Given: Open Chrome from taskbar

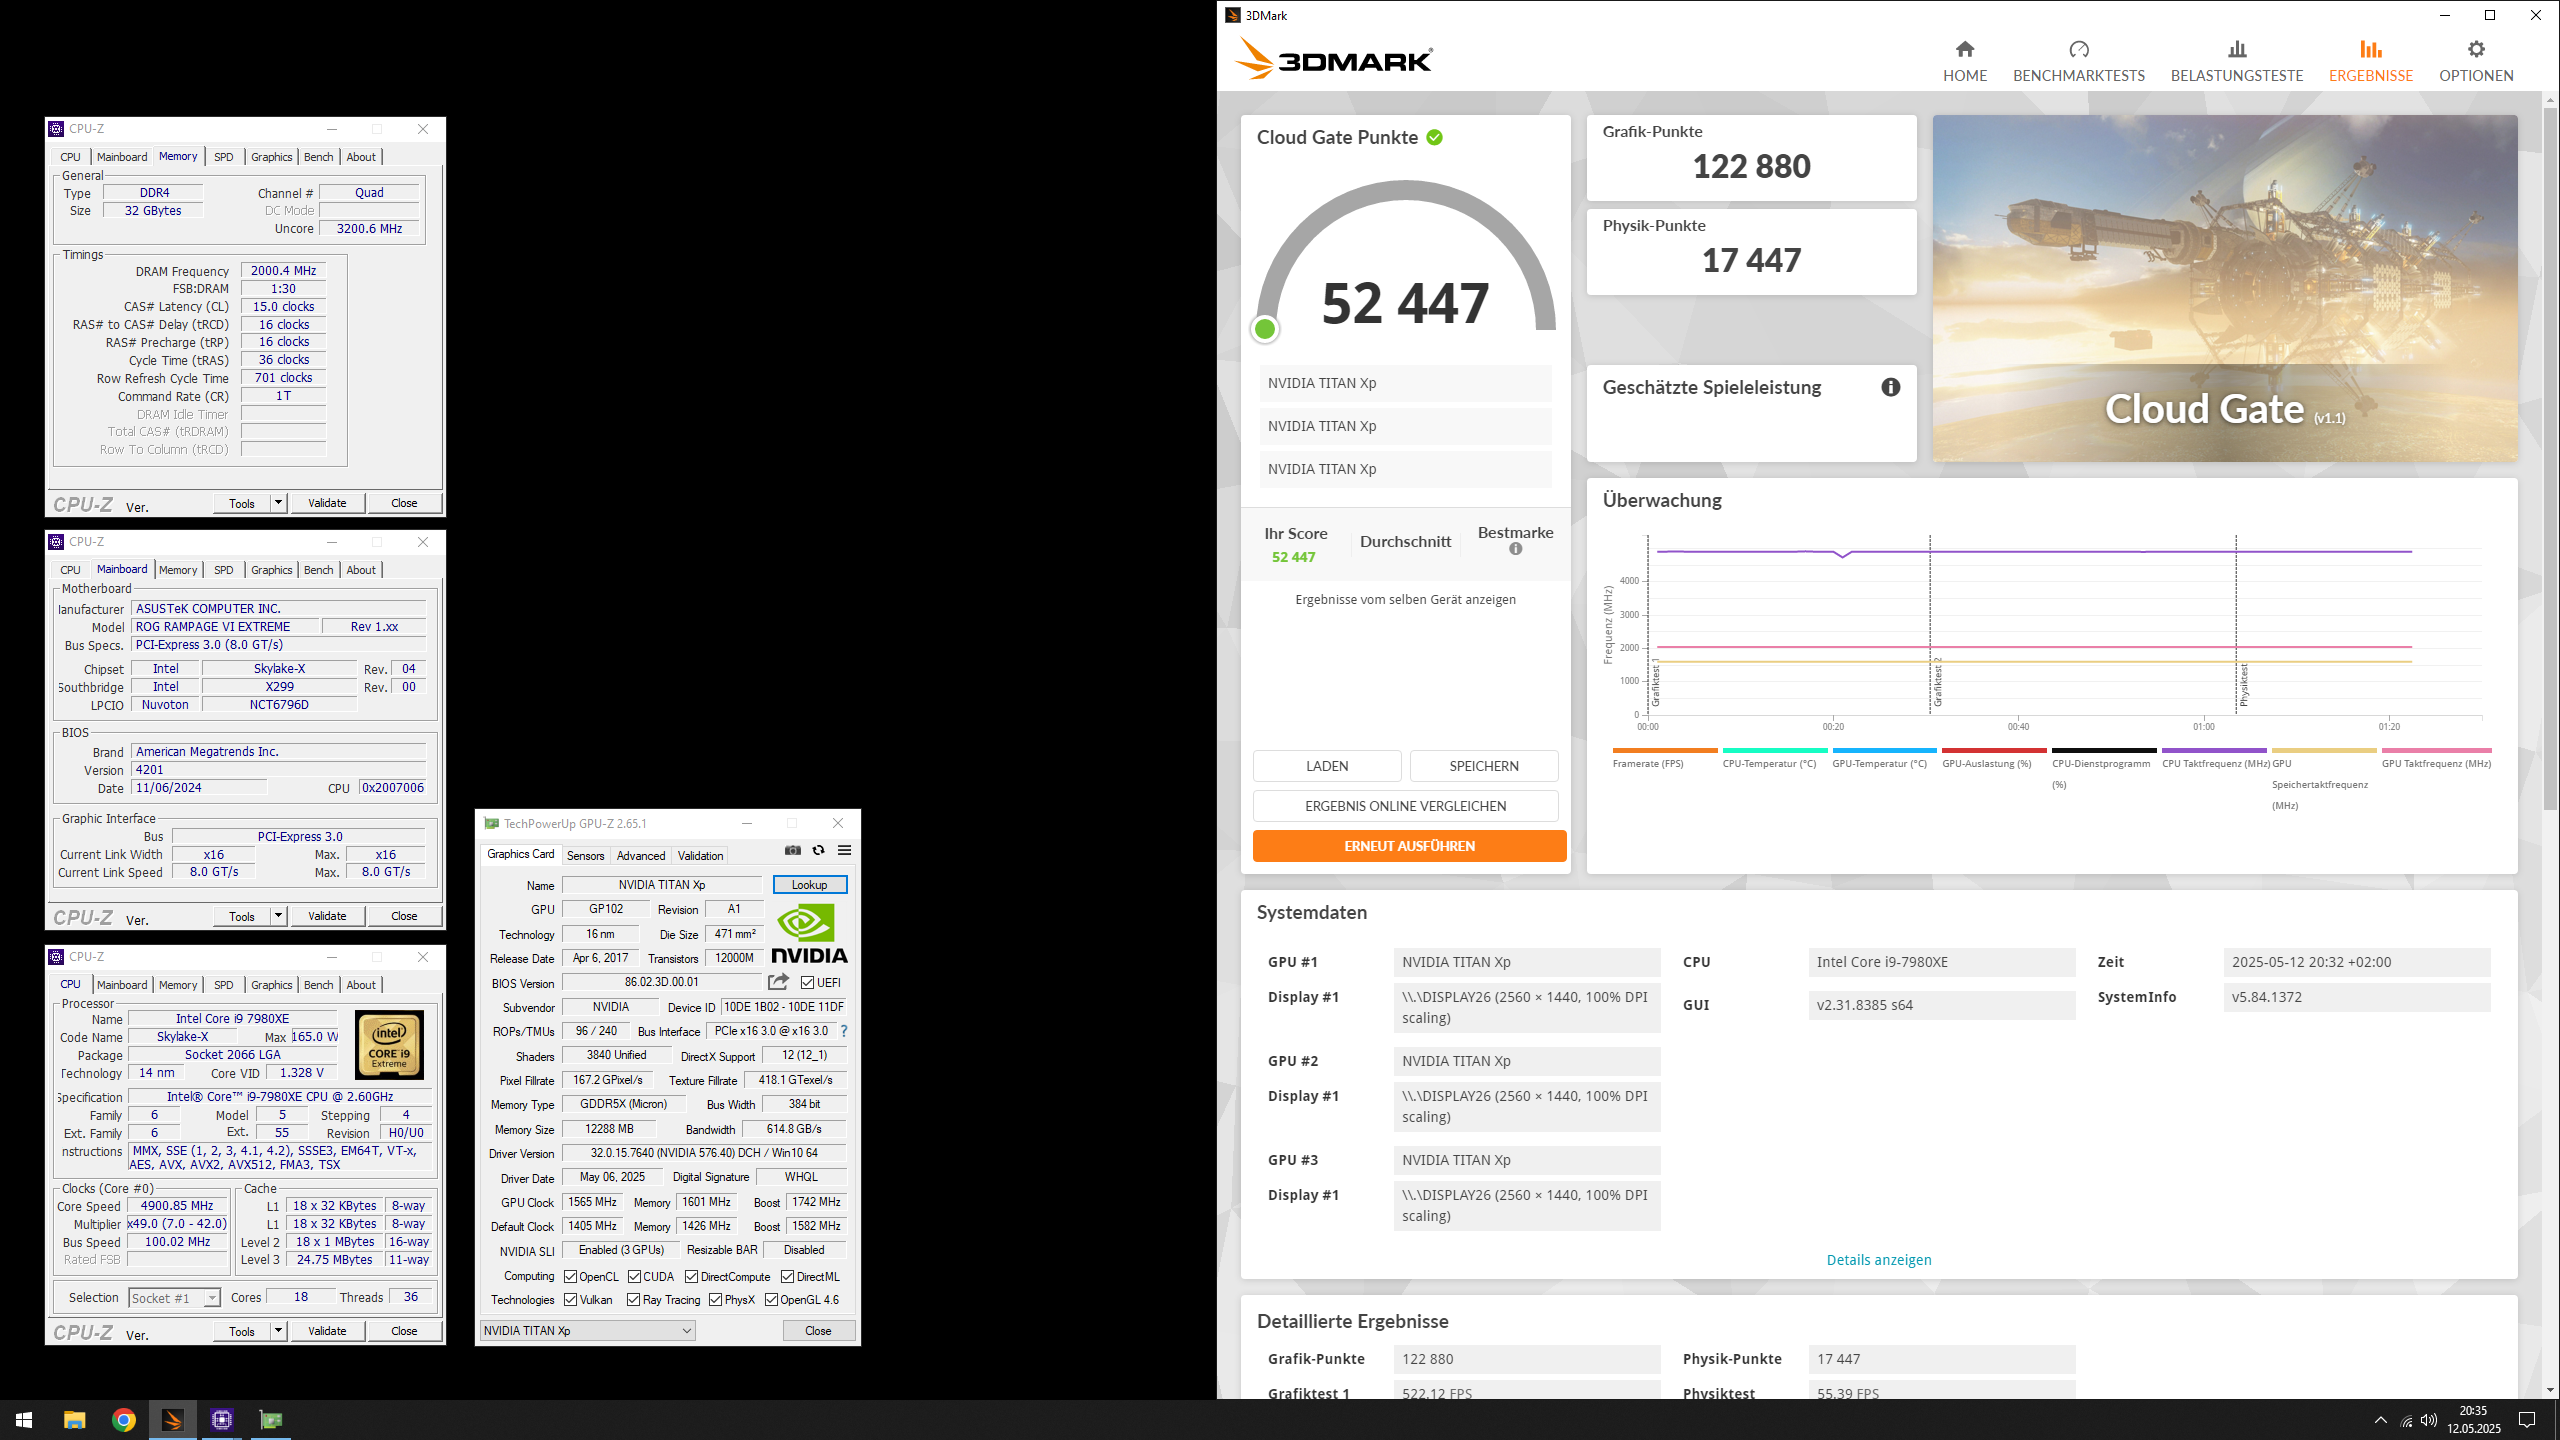Looking at the screenshot, I should [124, 1420].
